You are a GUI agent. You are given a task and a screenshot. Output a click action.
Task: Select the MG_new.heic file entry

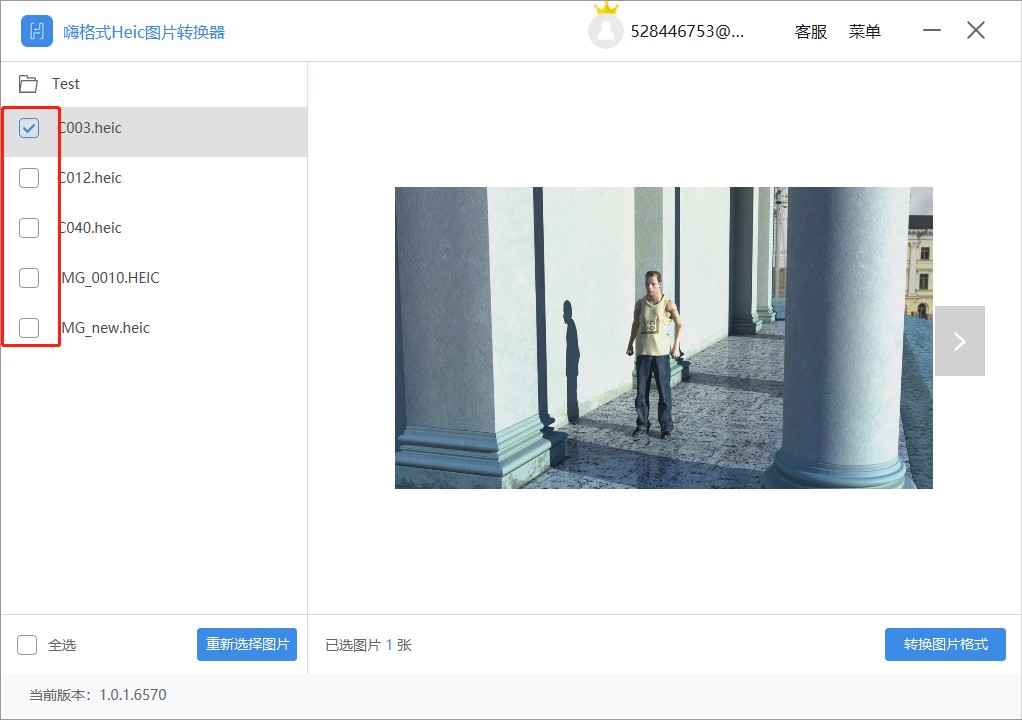tap(150, 327)
